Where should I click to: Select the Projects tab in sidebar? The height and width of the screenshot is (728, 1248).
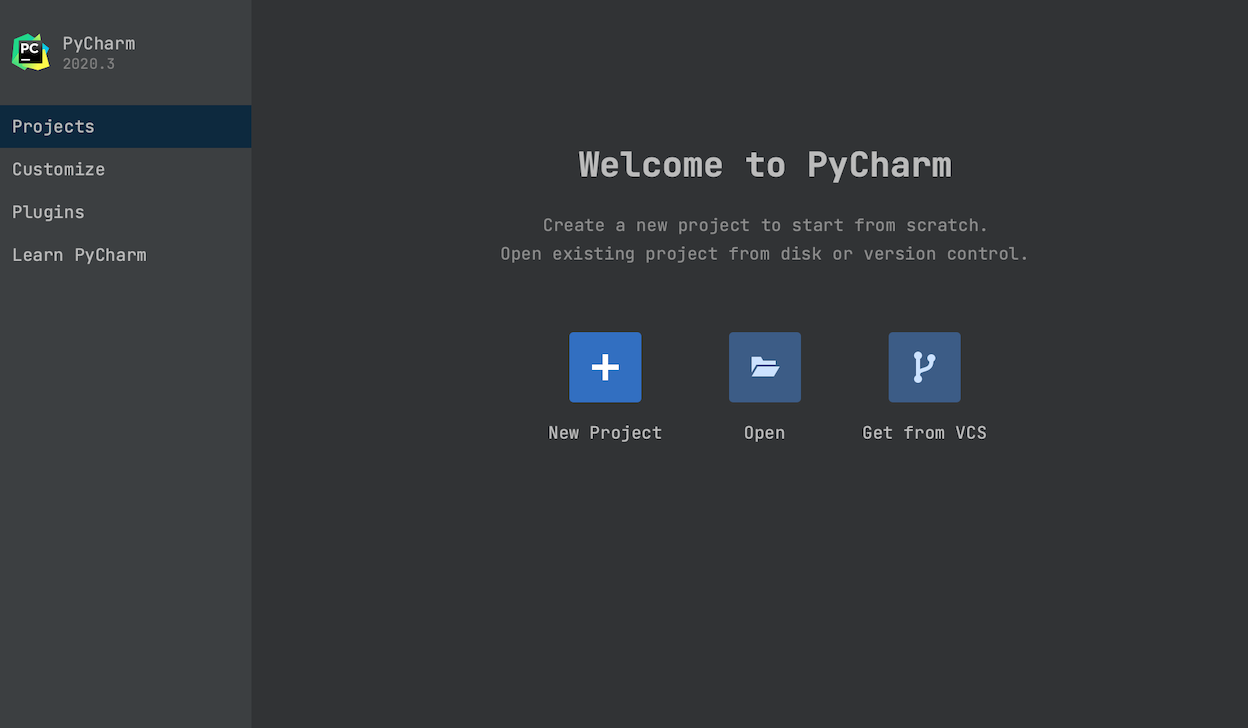[x=125, y=127]
